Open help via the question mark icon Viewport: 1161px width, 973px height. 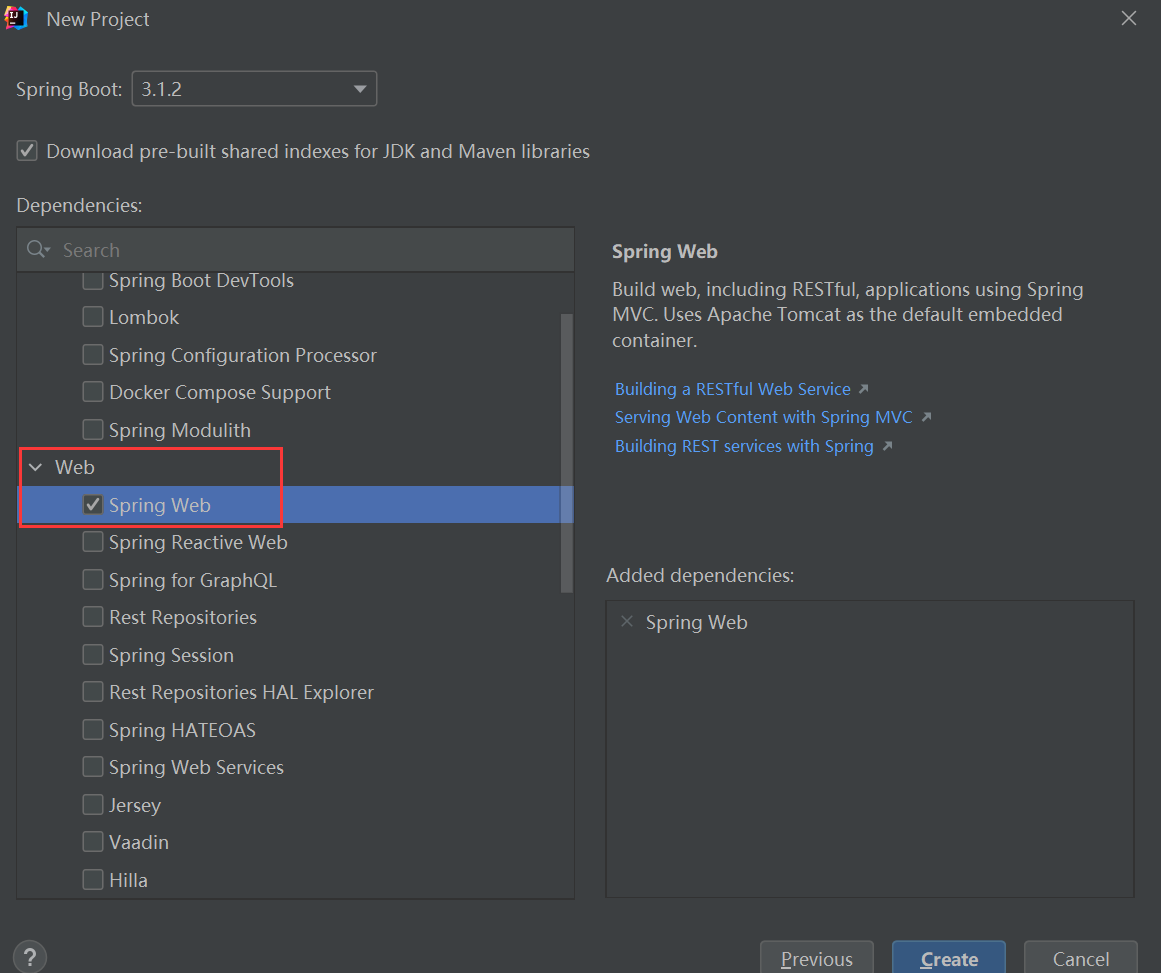point(29,956)
